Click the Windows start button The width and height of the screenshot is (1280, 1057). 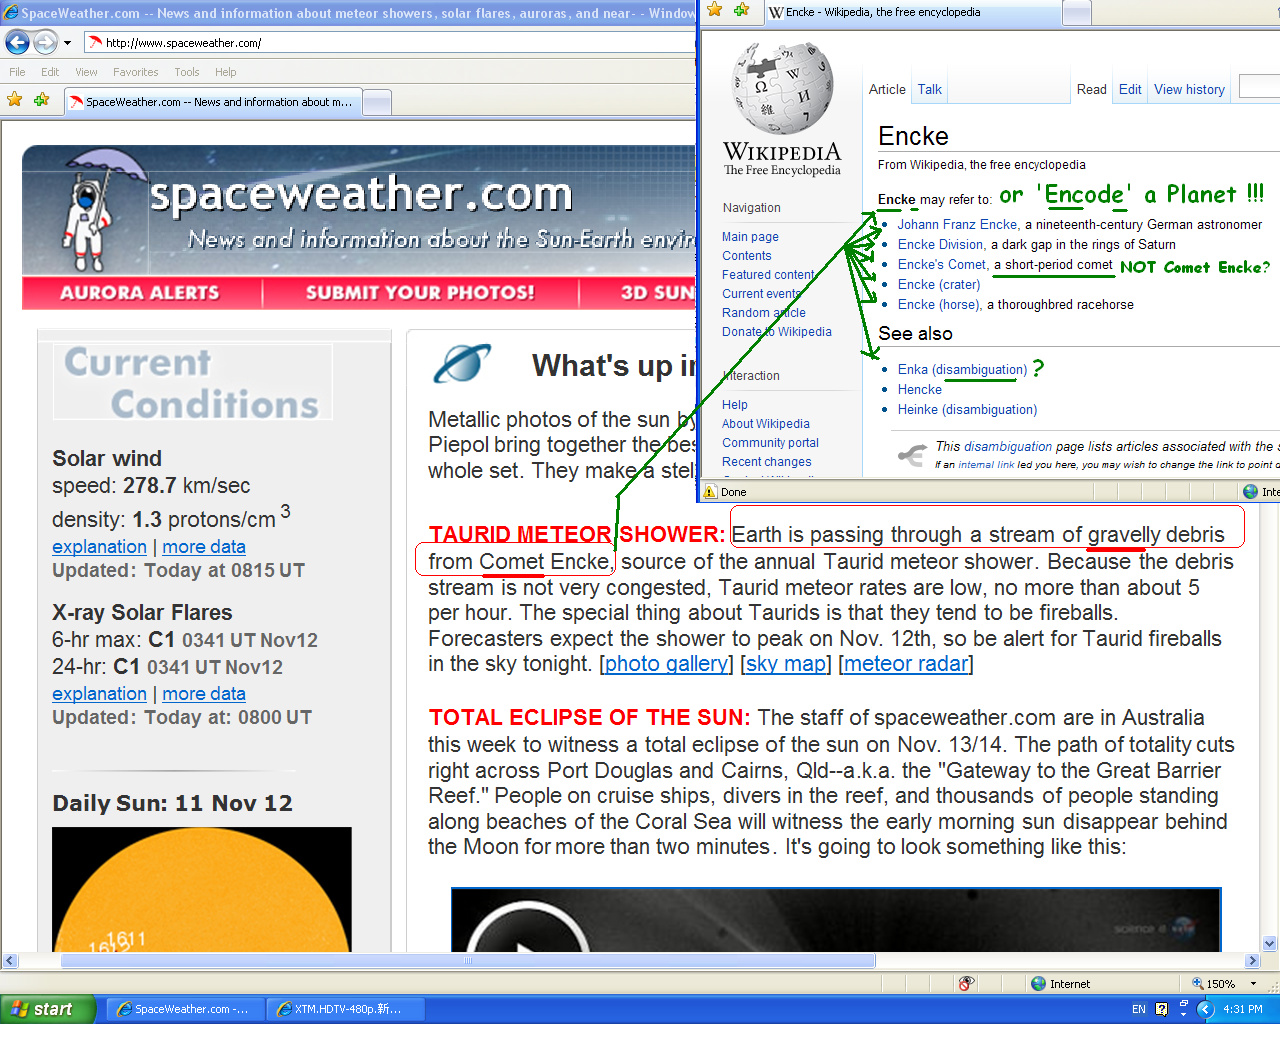coord(48,1009)
